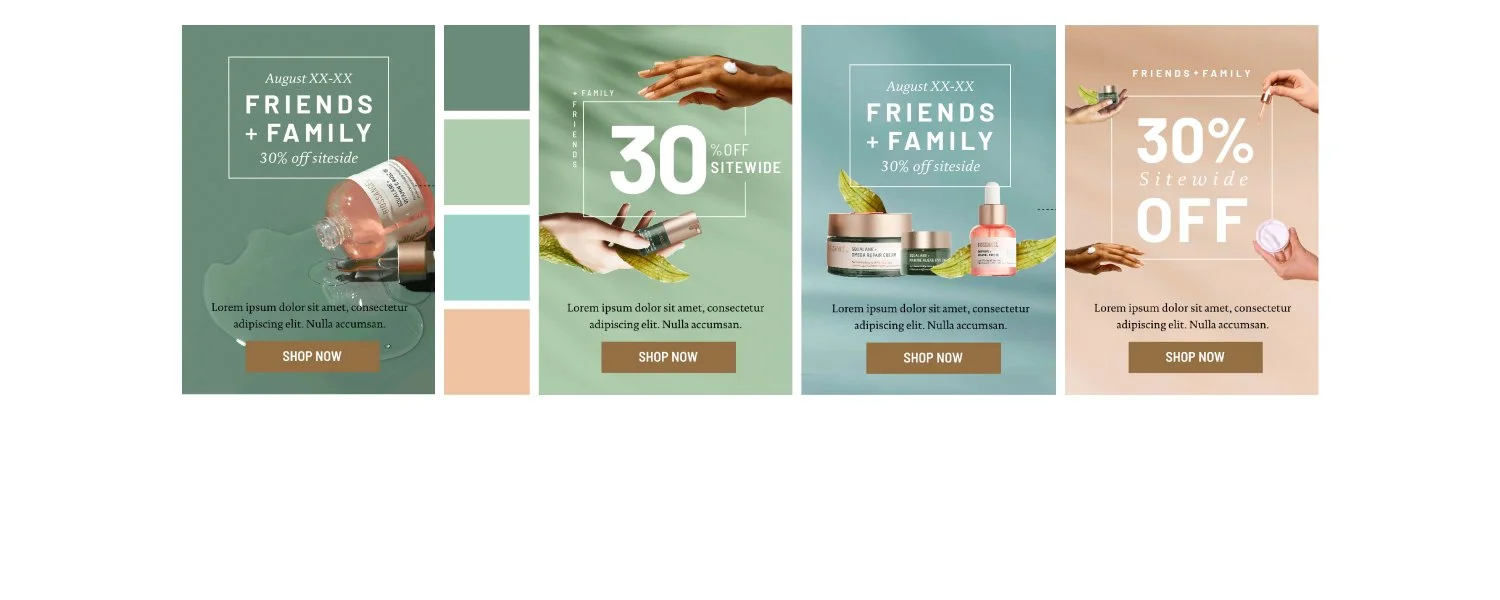Screen dimensions: 1500x600
Task: Select the light sage green swatch
Action: pos(487,162)
